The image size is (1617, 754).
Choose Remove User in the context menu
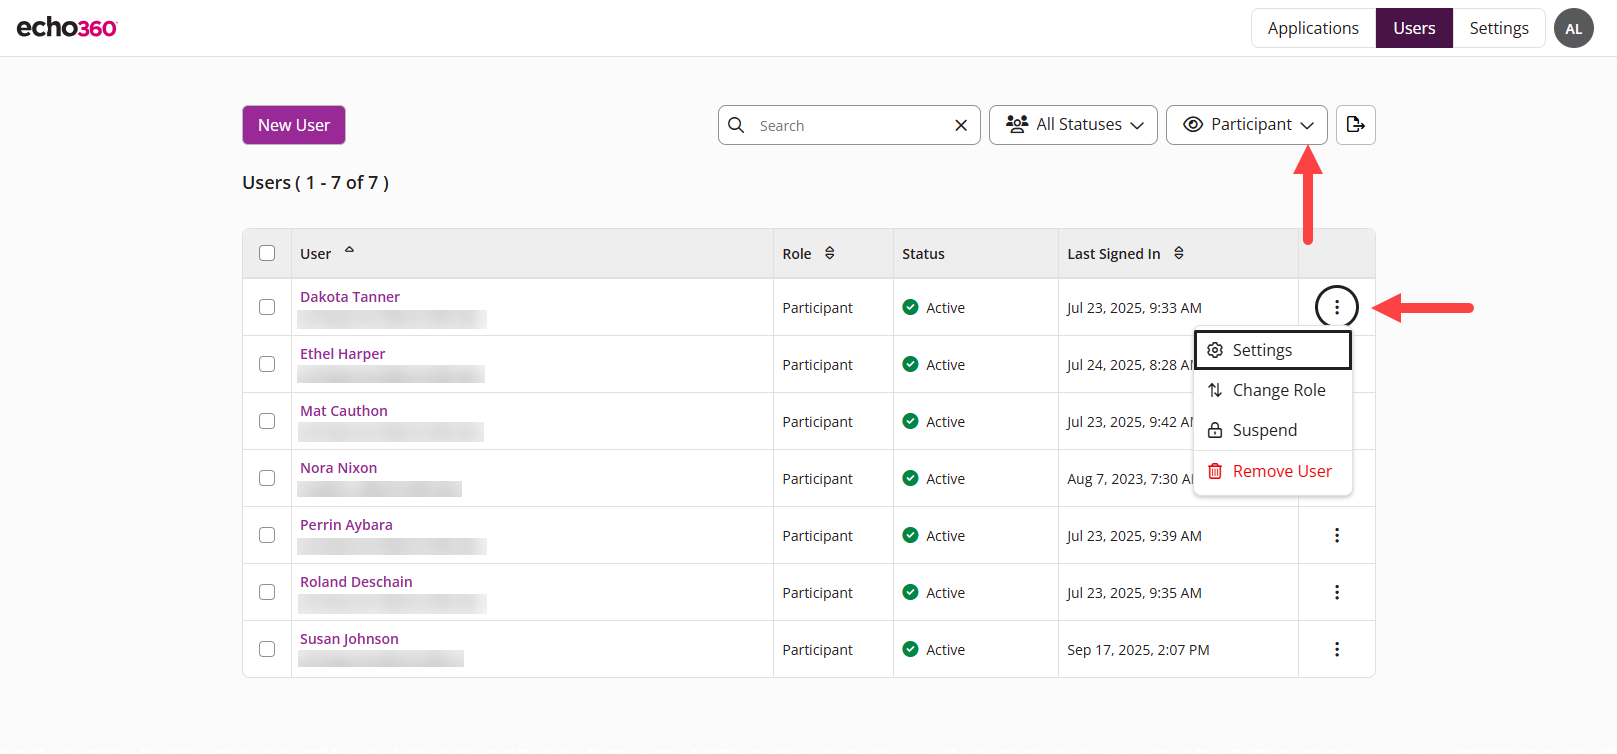point(1273,471)
